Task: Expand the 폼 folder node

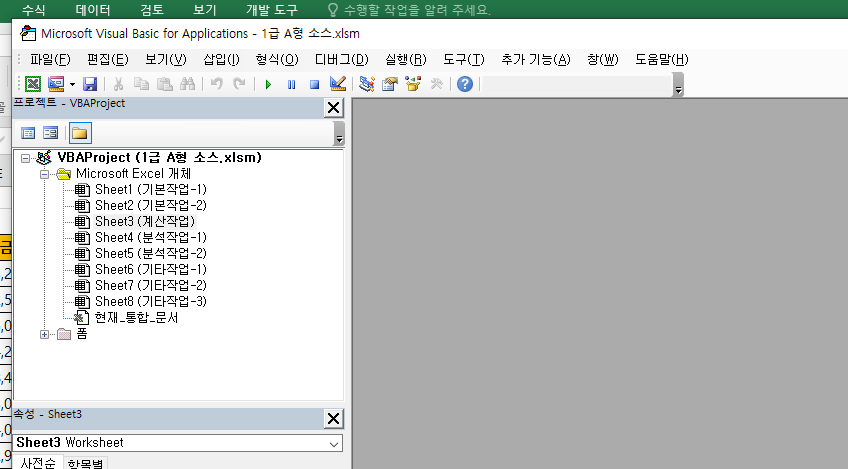Action: click(x=45, y=334)
